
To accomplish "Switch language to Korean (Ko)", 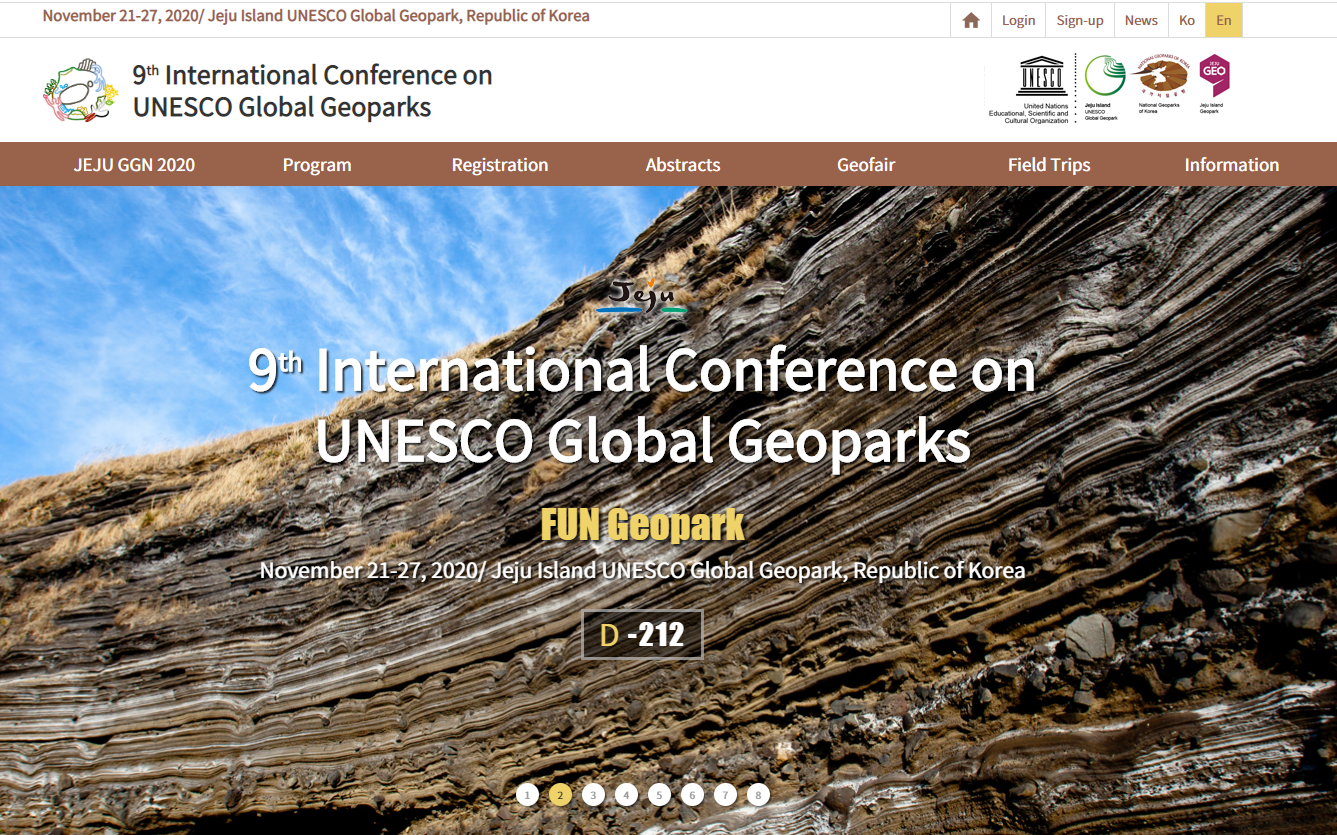I will coord(1187,20).
